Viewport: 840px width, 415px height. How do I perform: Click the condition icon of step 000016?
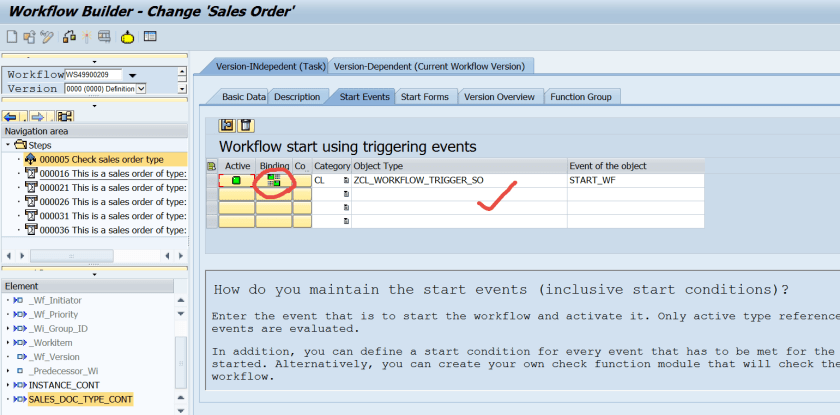tap(31, 173)
